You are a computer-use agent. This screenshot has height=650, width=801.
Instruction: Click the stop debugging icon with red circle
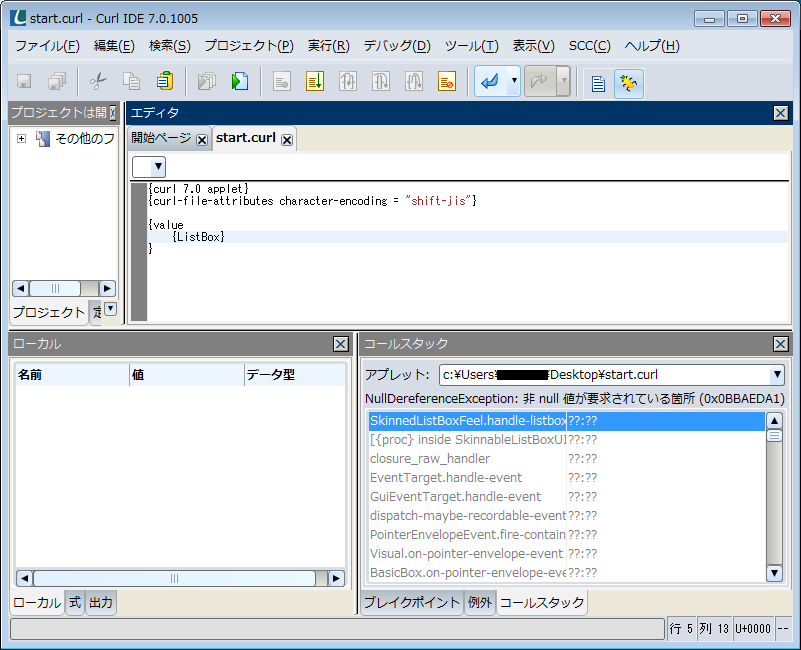[x=447, y=81]
